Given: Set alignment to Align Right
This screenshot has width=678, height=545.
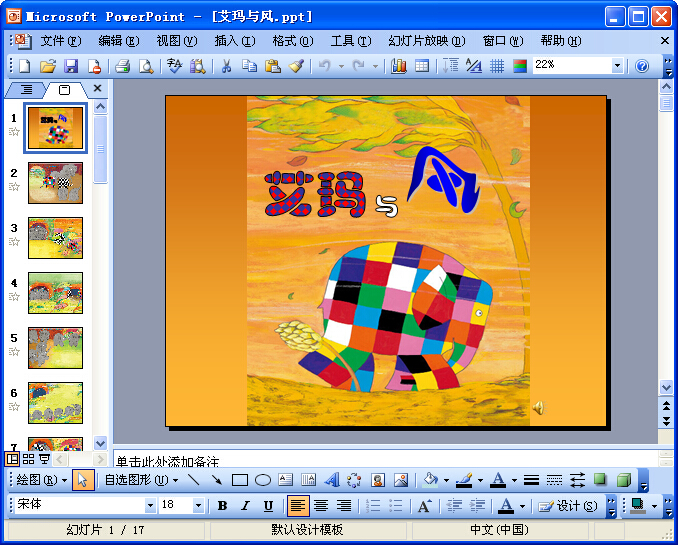Looking at the screenshot, I should [x=344, y=506].
